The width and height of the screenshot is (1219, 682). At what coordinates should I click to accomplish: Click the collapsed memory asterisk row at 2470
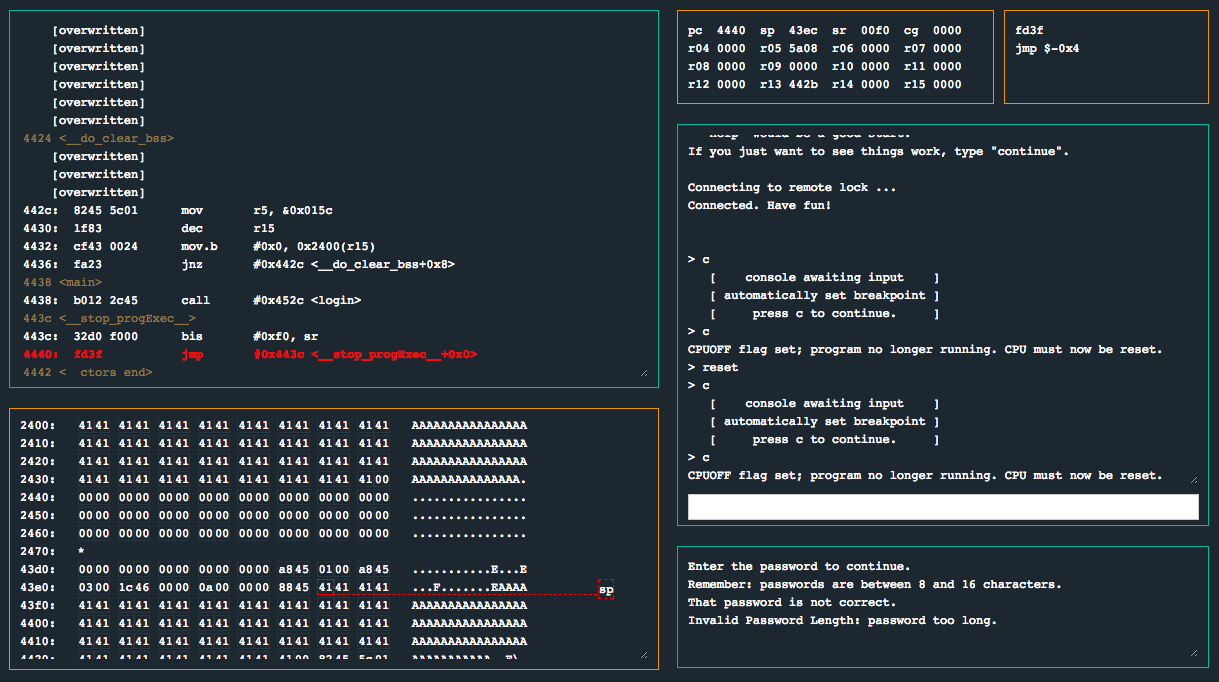[81, 551]
